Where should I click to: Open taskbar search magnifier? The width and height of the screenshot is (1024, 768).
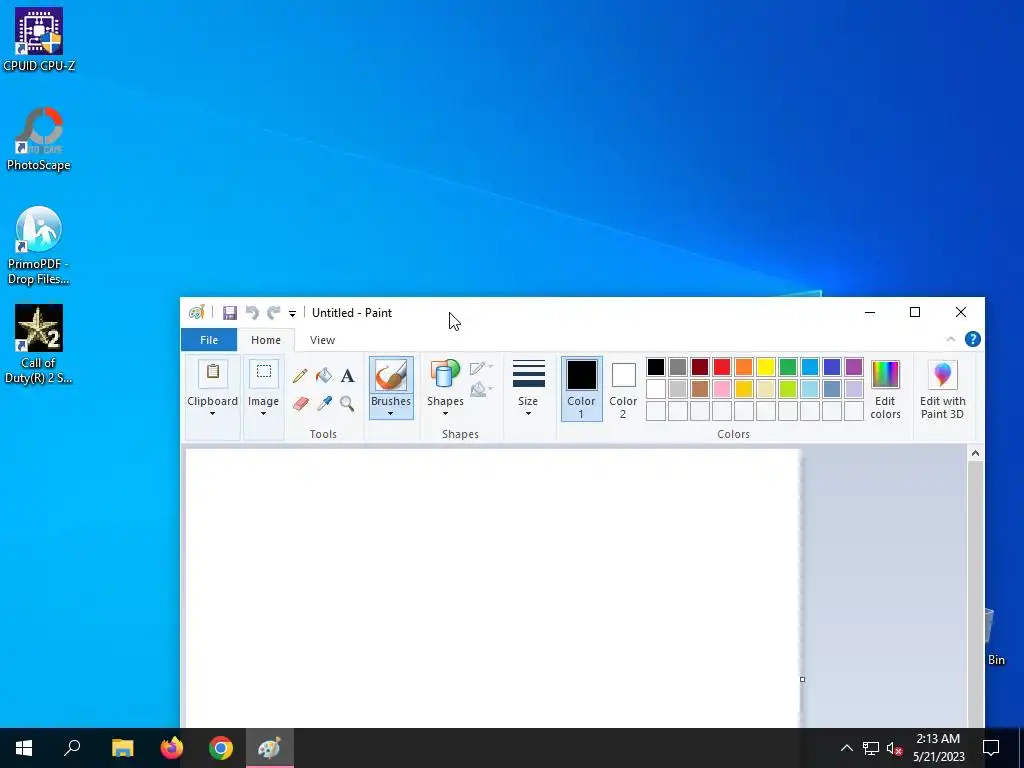tap(72, 748)
